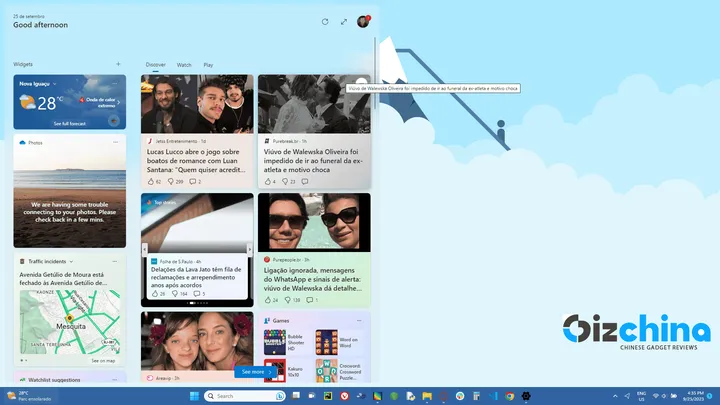Expand Nova Iguaçu location dropdown

tap(54, 84)
